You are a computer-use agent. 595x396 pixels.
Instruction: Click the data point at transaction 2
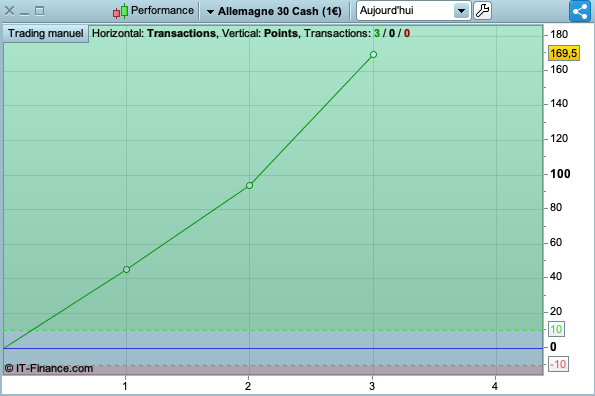pyautogui.click(x=249, y=185)
